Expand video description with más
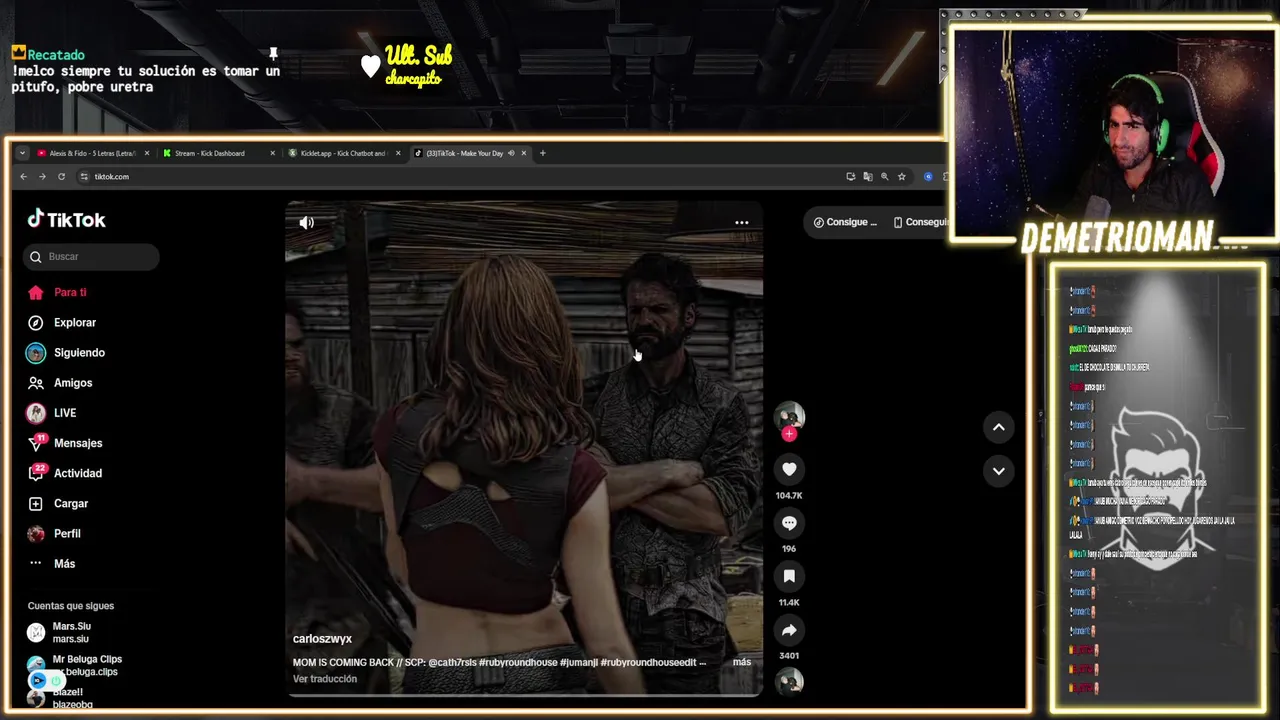The width and height of the screenshot is (1280, 720). tap(741, 662)
